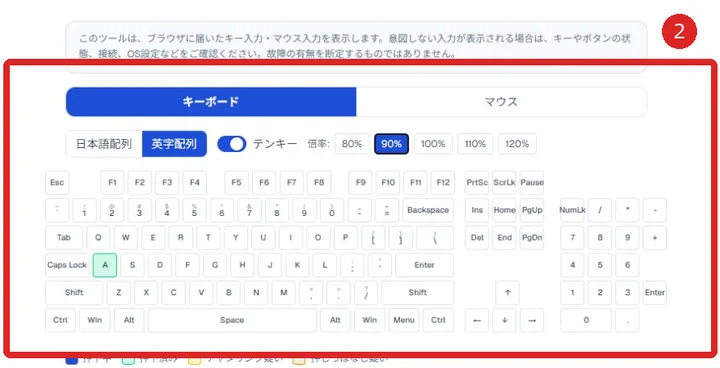Screen dimensions: 720x368
Task: Click the numpad decimal point key
Action: coord(627,320)
